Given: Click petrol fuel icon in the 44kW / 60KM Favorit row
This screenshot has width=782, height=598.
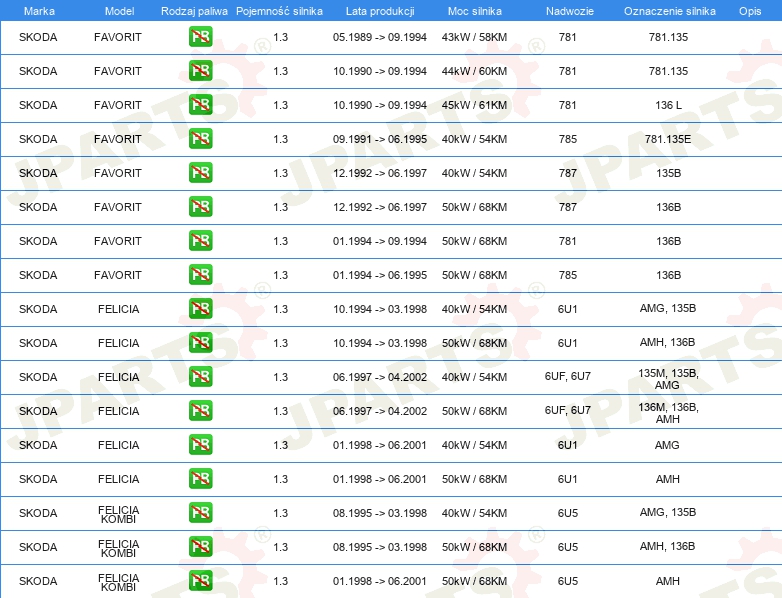Looking at the screenshot, I should point(200,70).
